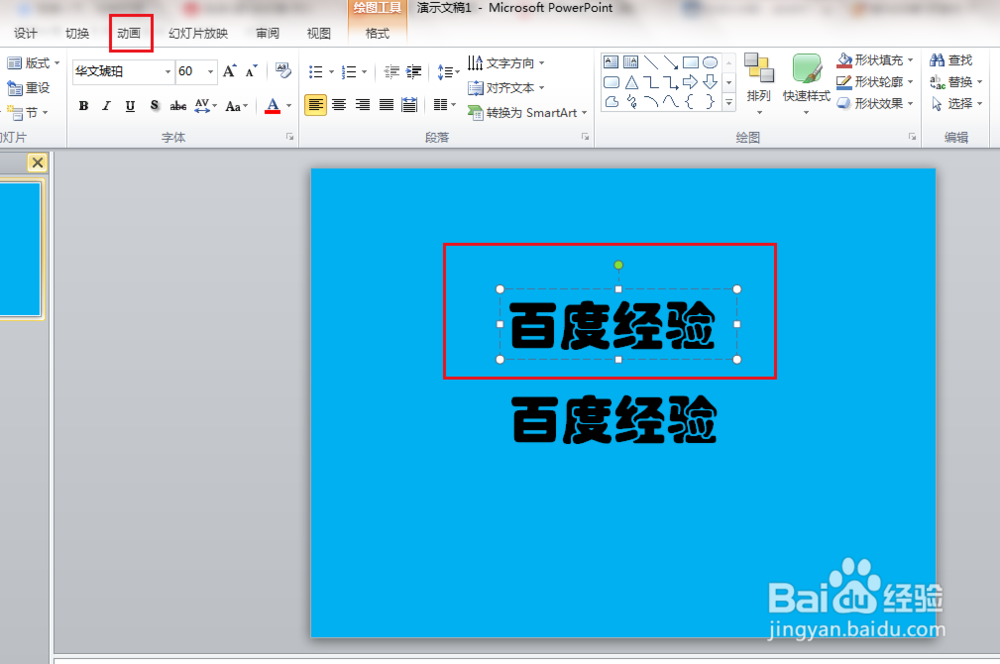Image resolution: width=1000 pixels, height=664 pixels.
Task: Open 文字方向 text direction menu
Action: point(506,63)
